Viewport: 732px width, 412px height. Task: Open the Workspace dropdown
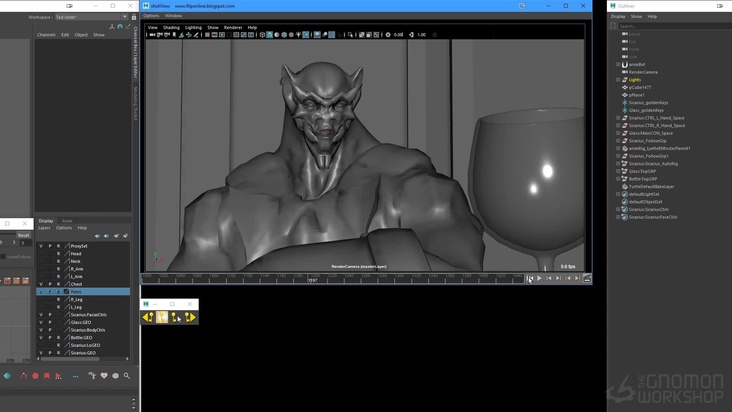click(92, 17)
